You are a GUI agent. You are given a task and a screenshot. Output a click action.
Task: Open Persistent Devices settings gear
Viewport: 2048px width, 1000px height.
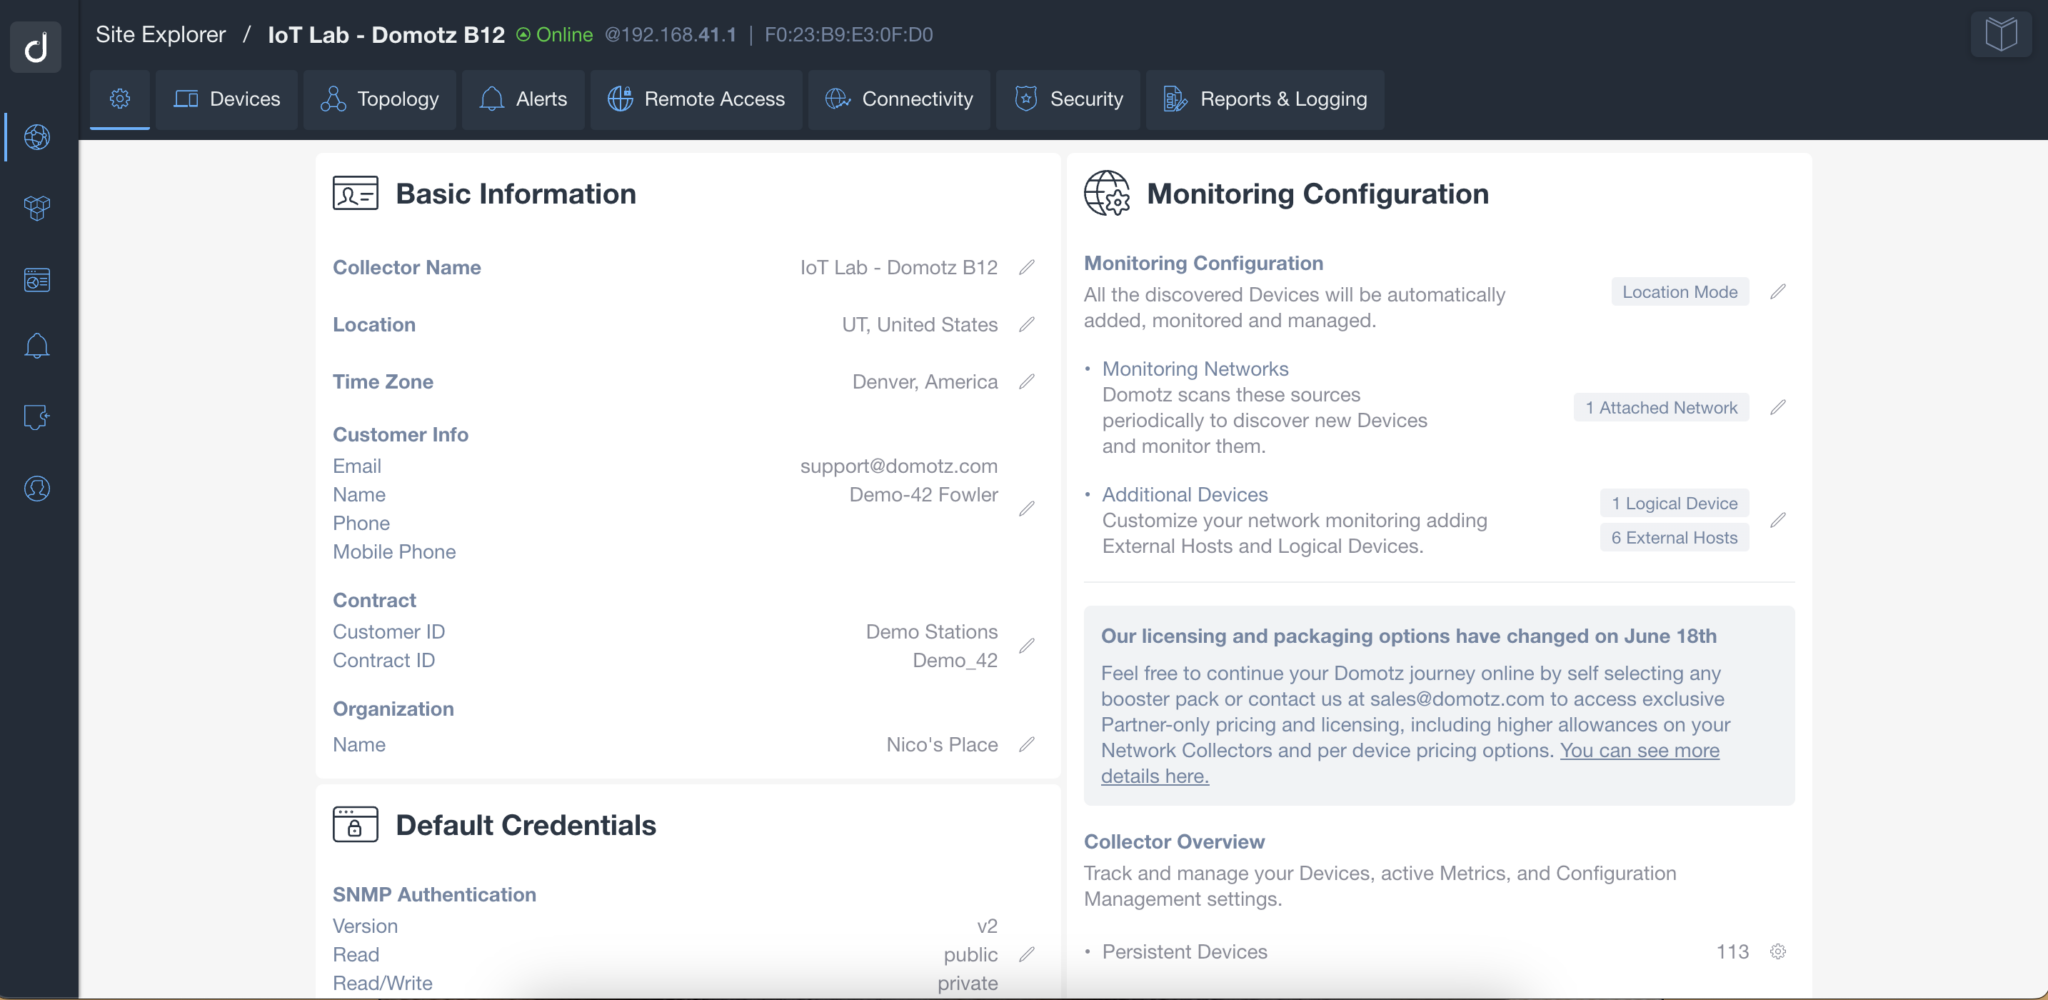point(1779,951)
